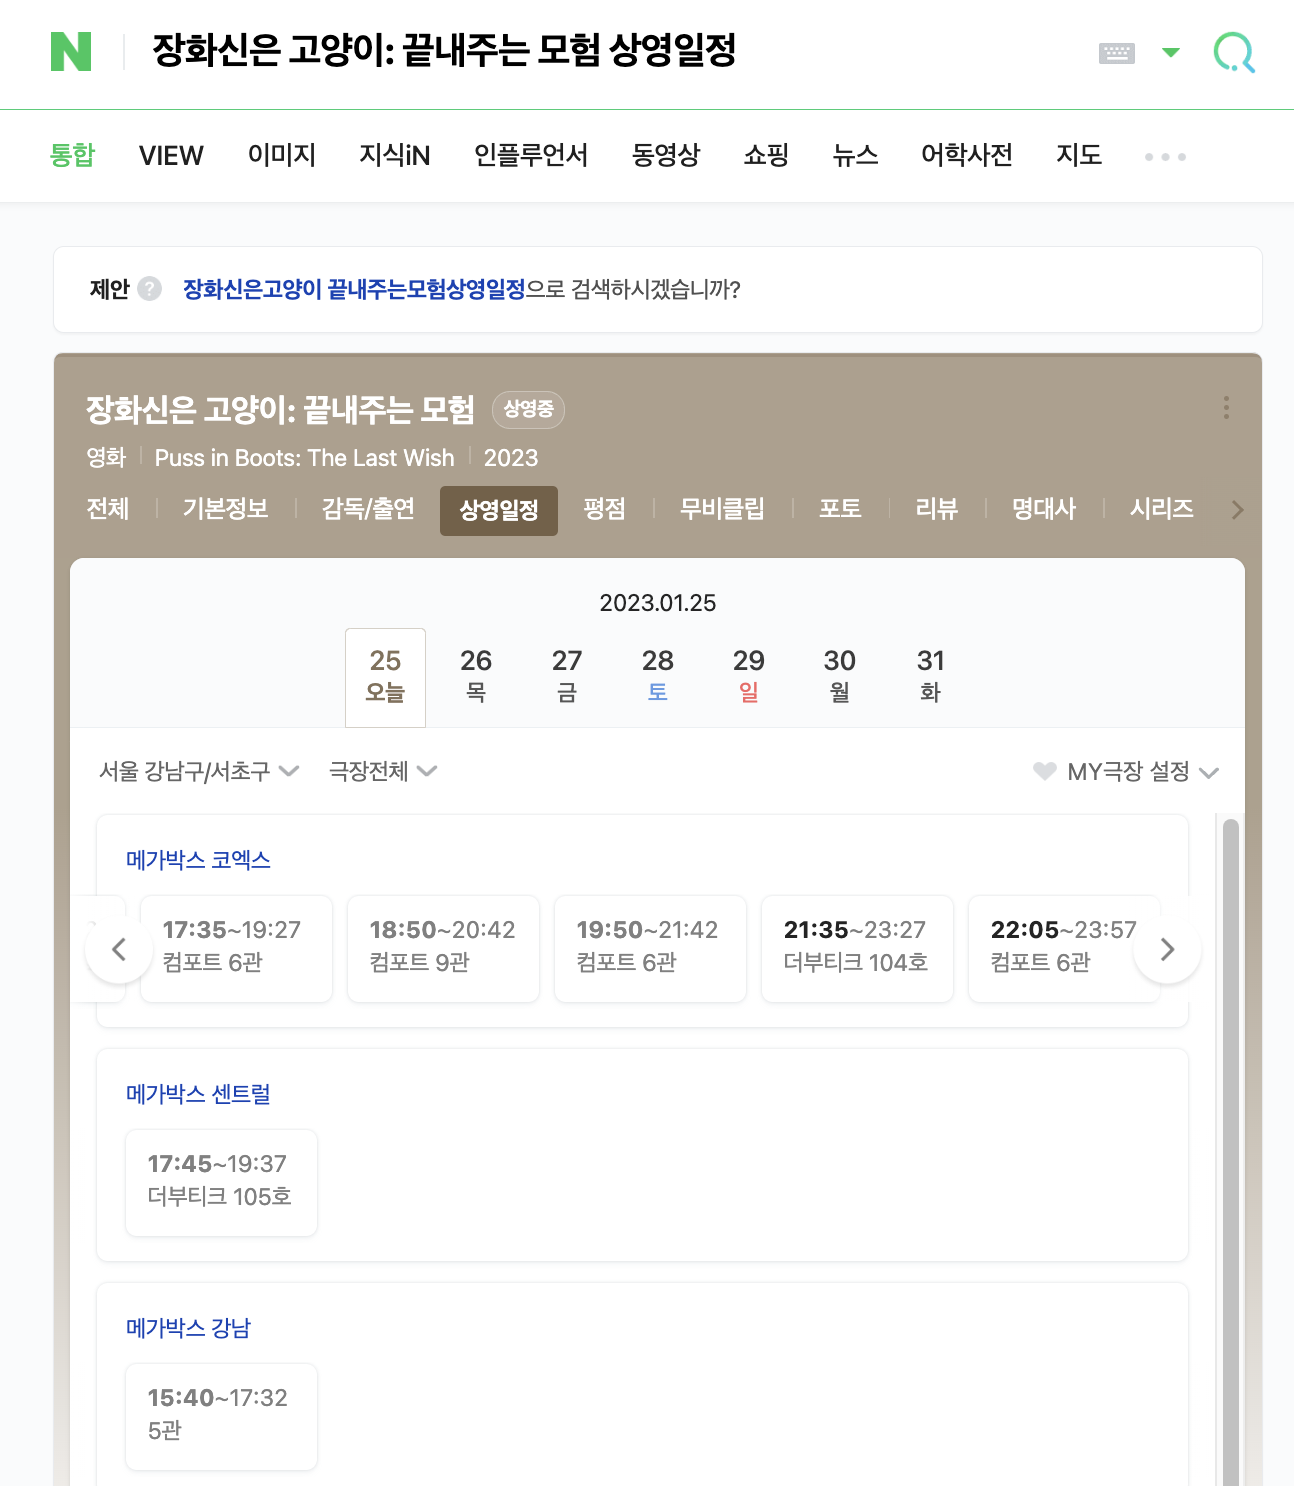Click the Puss in Boots: The Last Wish subtitle
The height and width of the screenshot is (1486, 1294).
click(x=304, y=458)
